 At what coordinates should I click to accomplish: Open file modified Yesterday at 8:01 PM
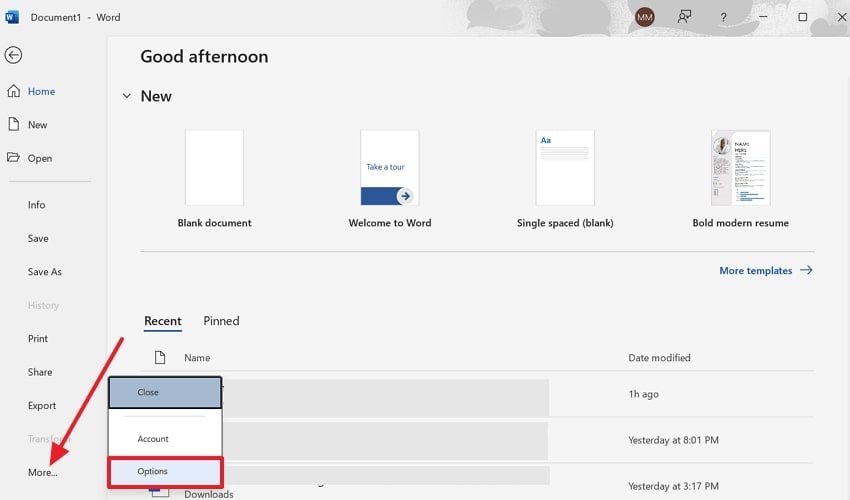point(477,440)
